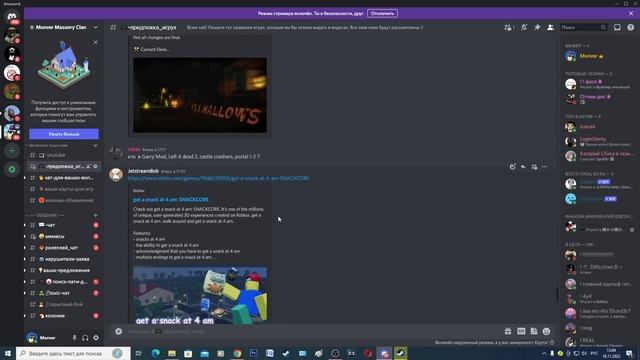The height and width of the screenshot is (360, 640).
Task: Expand arrow beside колонии channel
Action: (25, 316)
